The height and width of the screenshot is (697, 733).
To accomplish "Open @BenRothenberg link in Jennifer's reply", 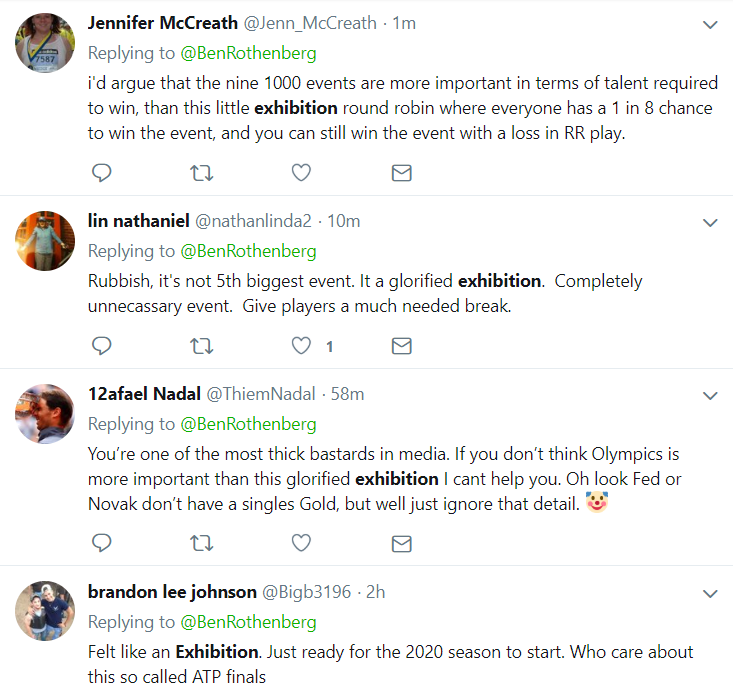I will [x=248, y=52].
